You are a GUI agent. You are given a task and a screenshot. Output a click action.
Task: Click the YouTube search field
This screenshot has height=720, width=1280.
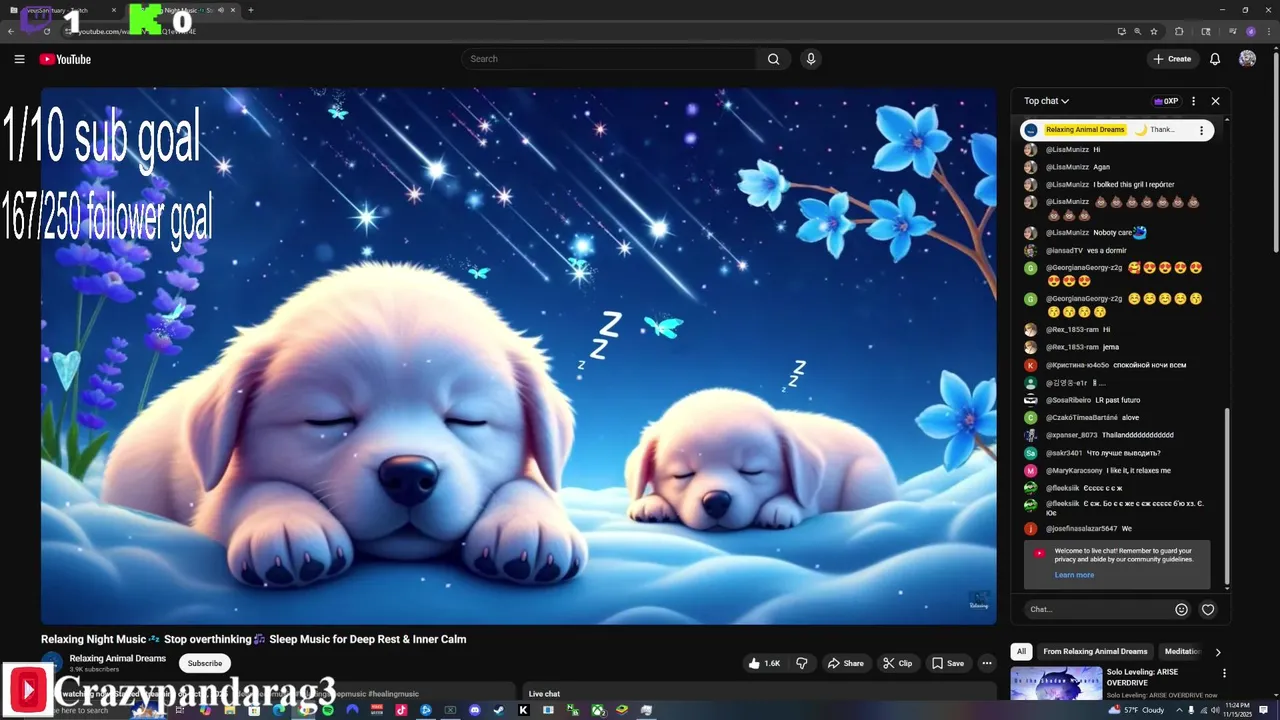coord(610,59)
